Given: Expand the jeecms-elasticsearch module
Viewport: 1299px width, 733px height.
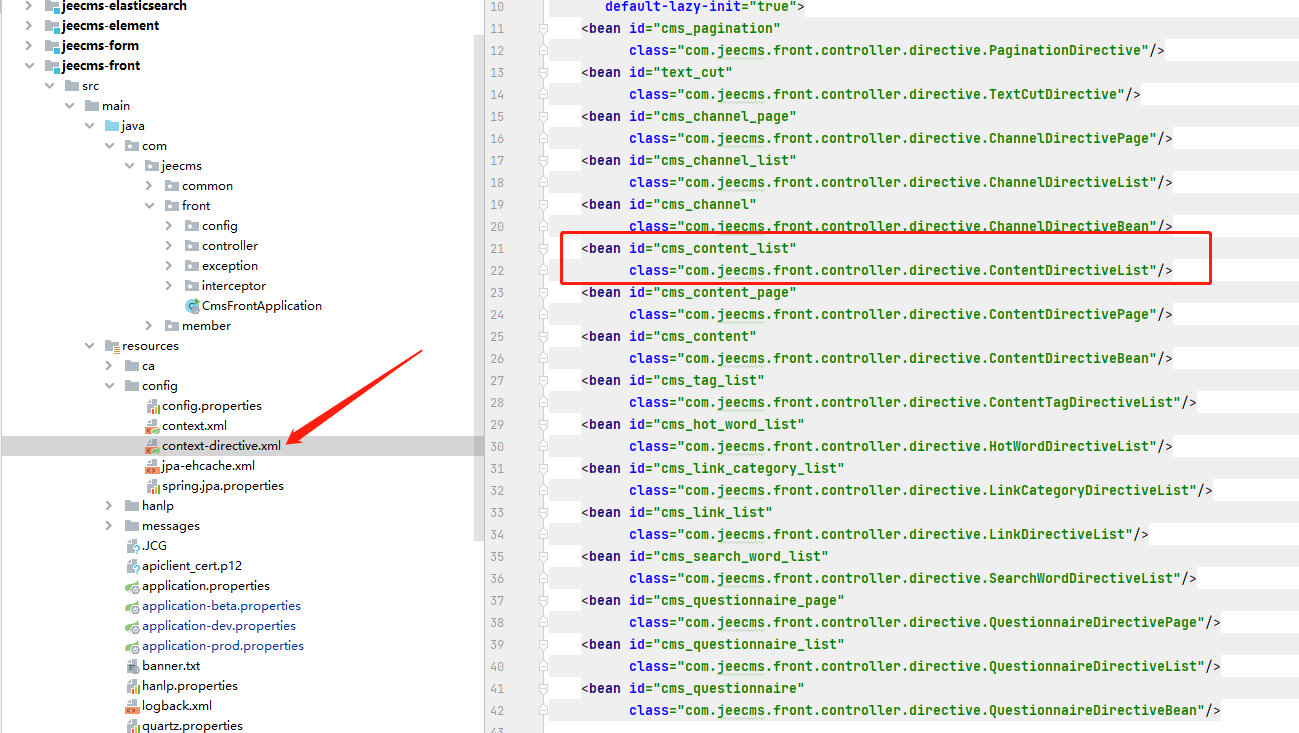Looking at the screenshot, I should click(x=28, y=6).
